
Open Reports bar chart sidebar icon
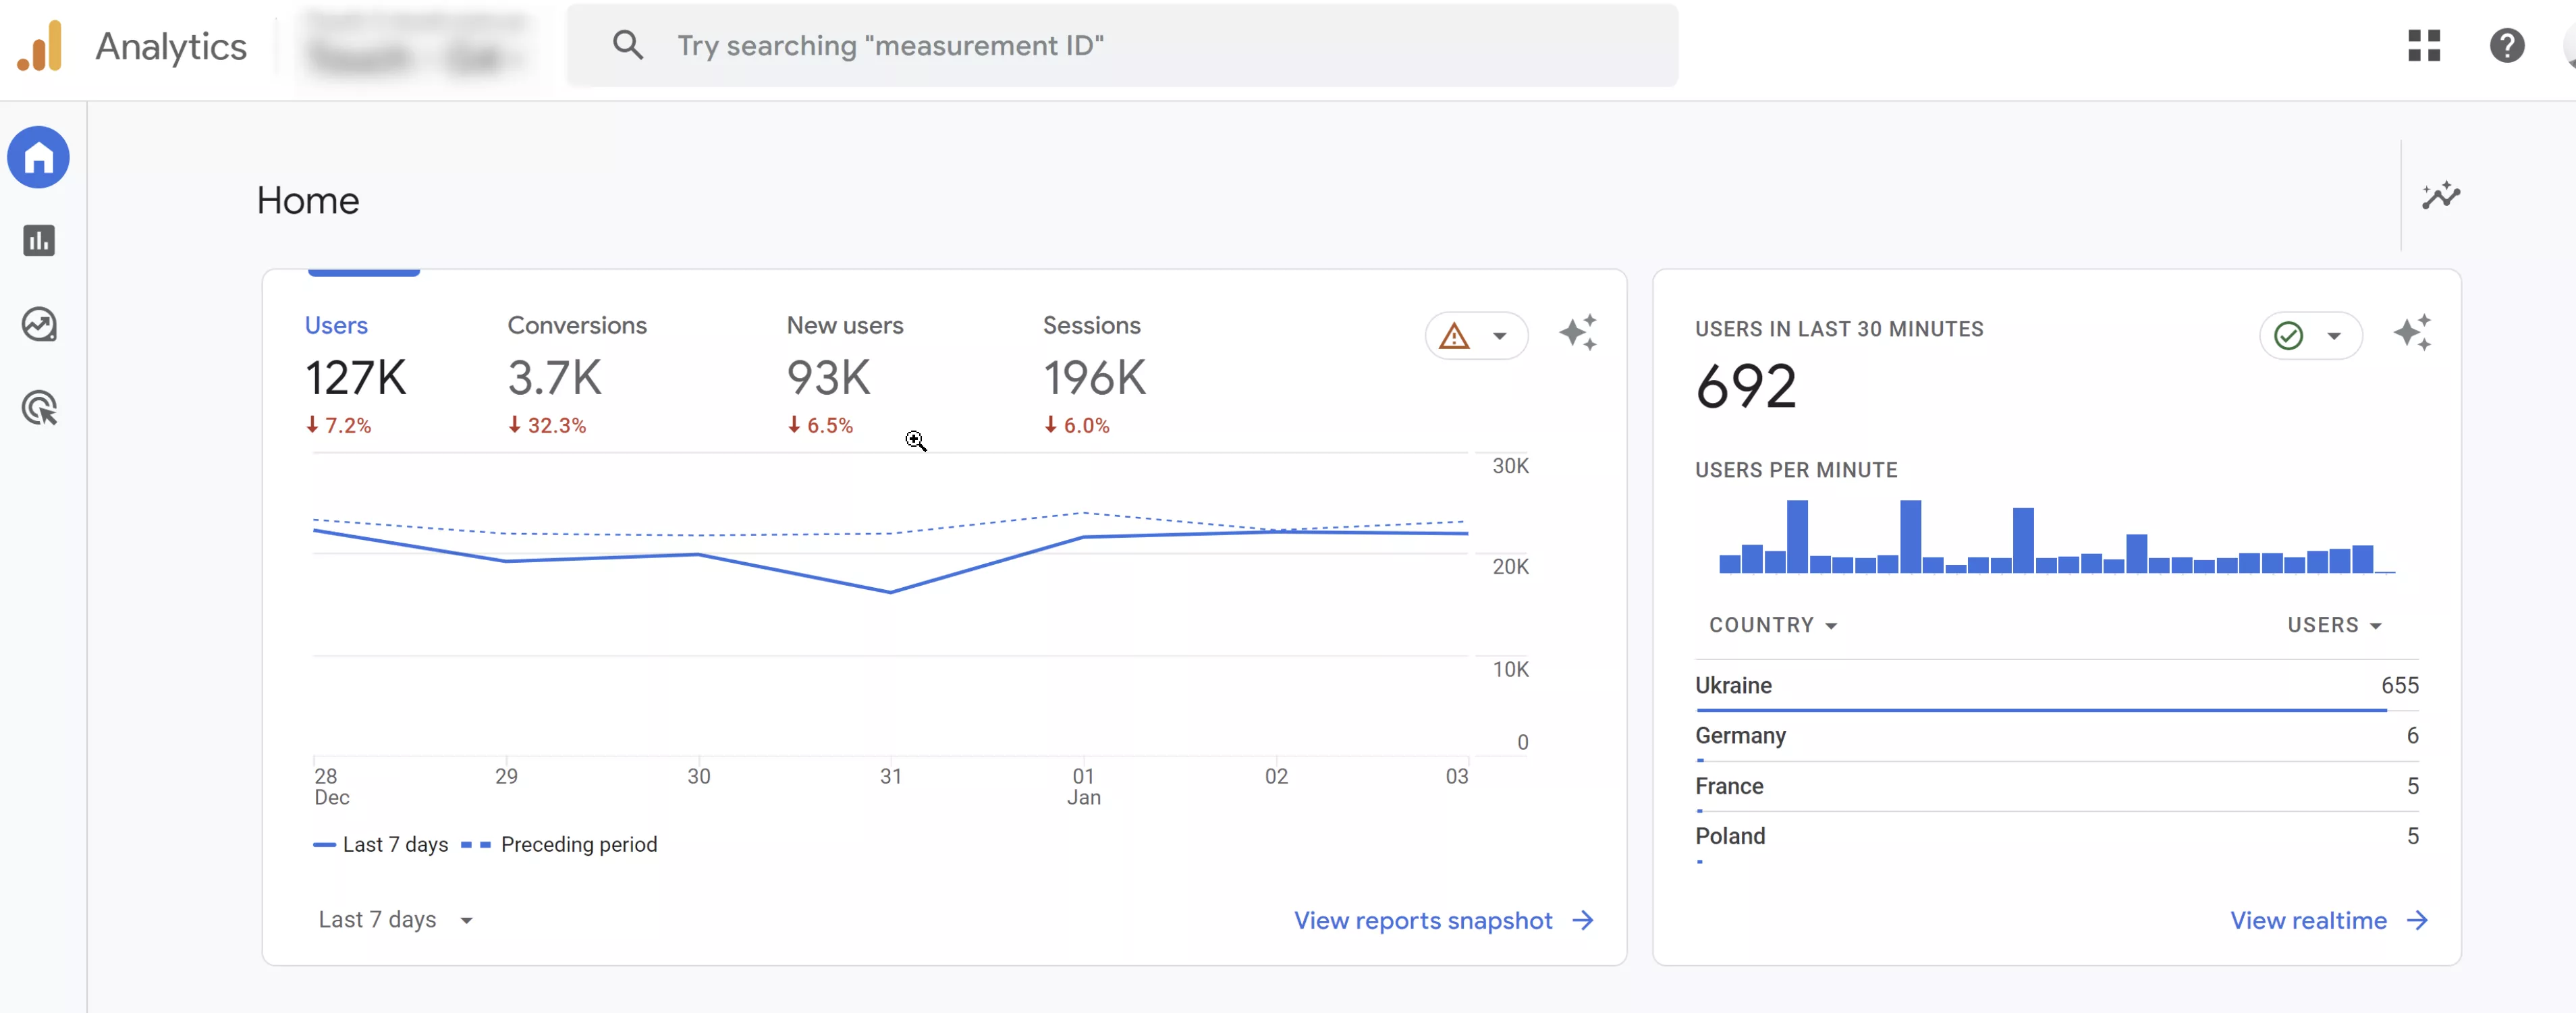pyautogui.click(x=39, y=241)
